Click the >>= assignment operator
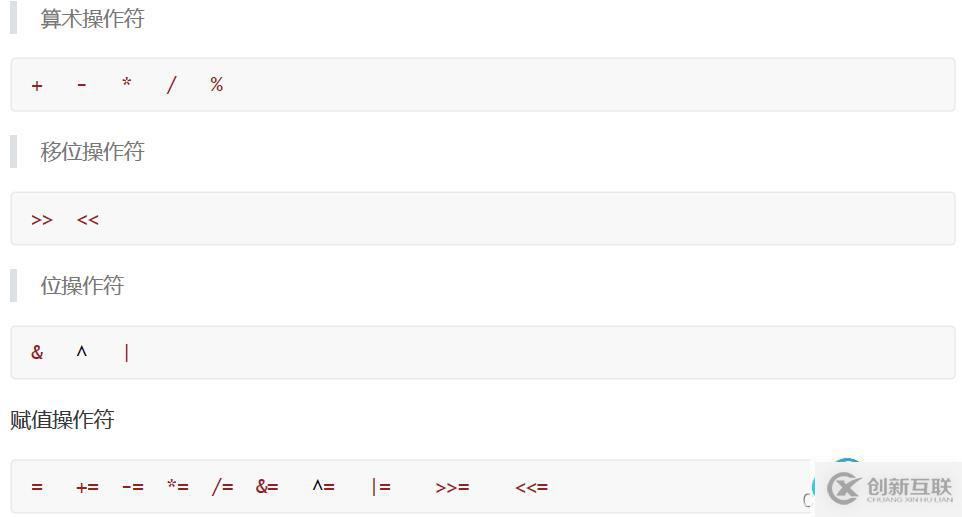This screenshot has width=962, height=517. tap(452, 487)
